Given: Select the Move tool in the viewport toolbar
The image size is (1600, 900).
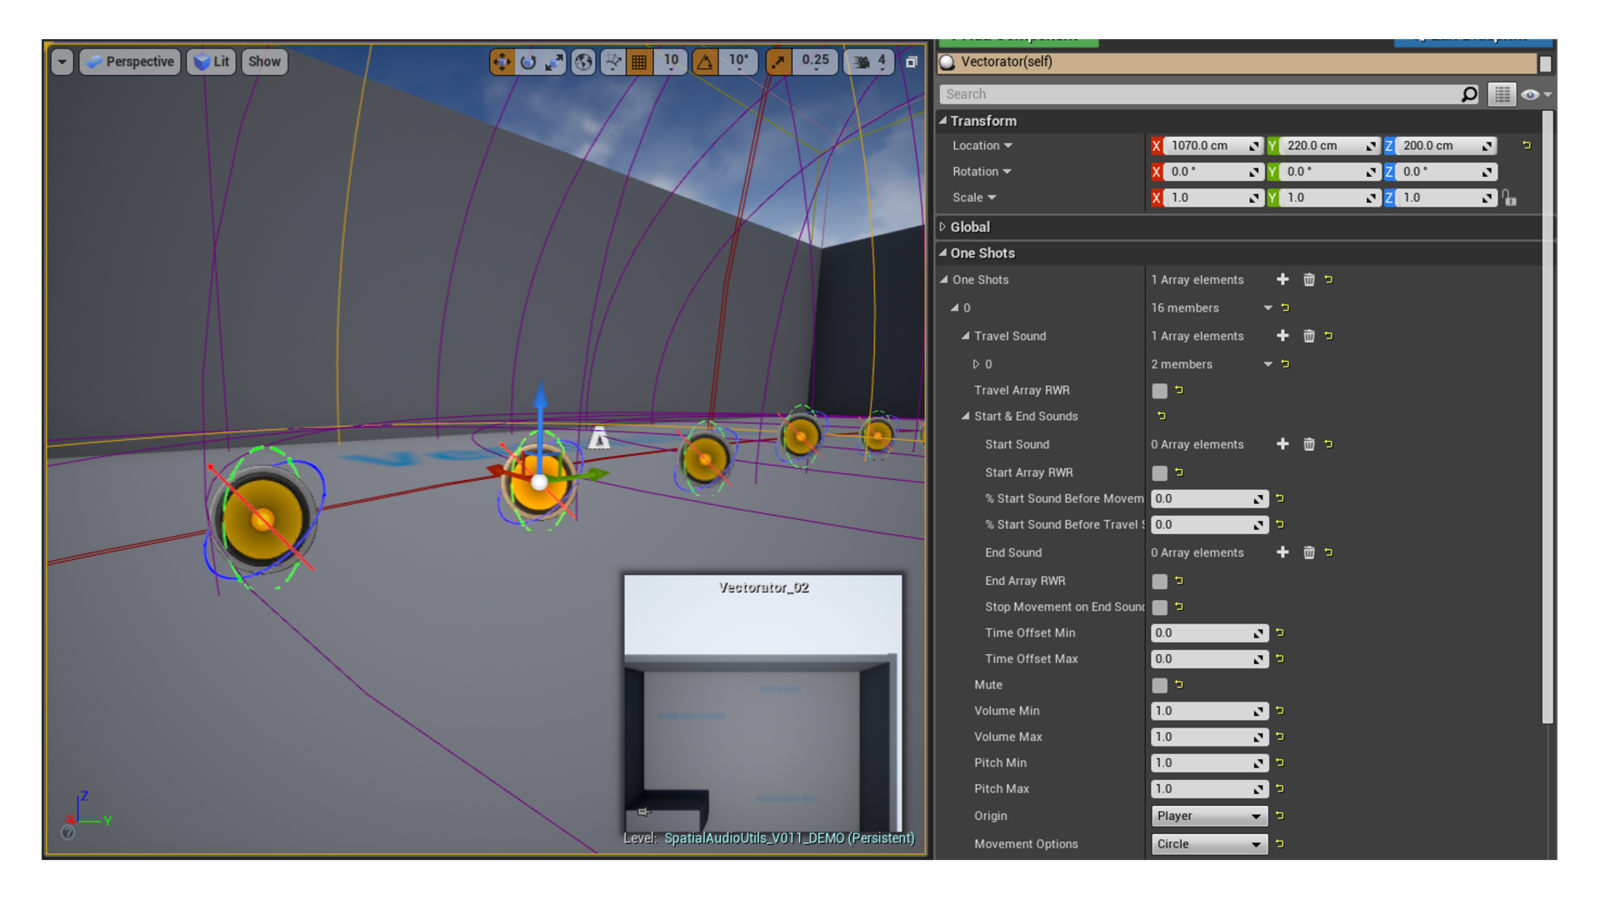Looking at the screenshot, I should pos(503,61).
